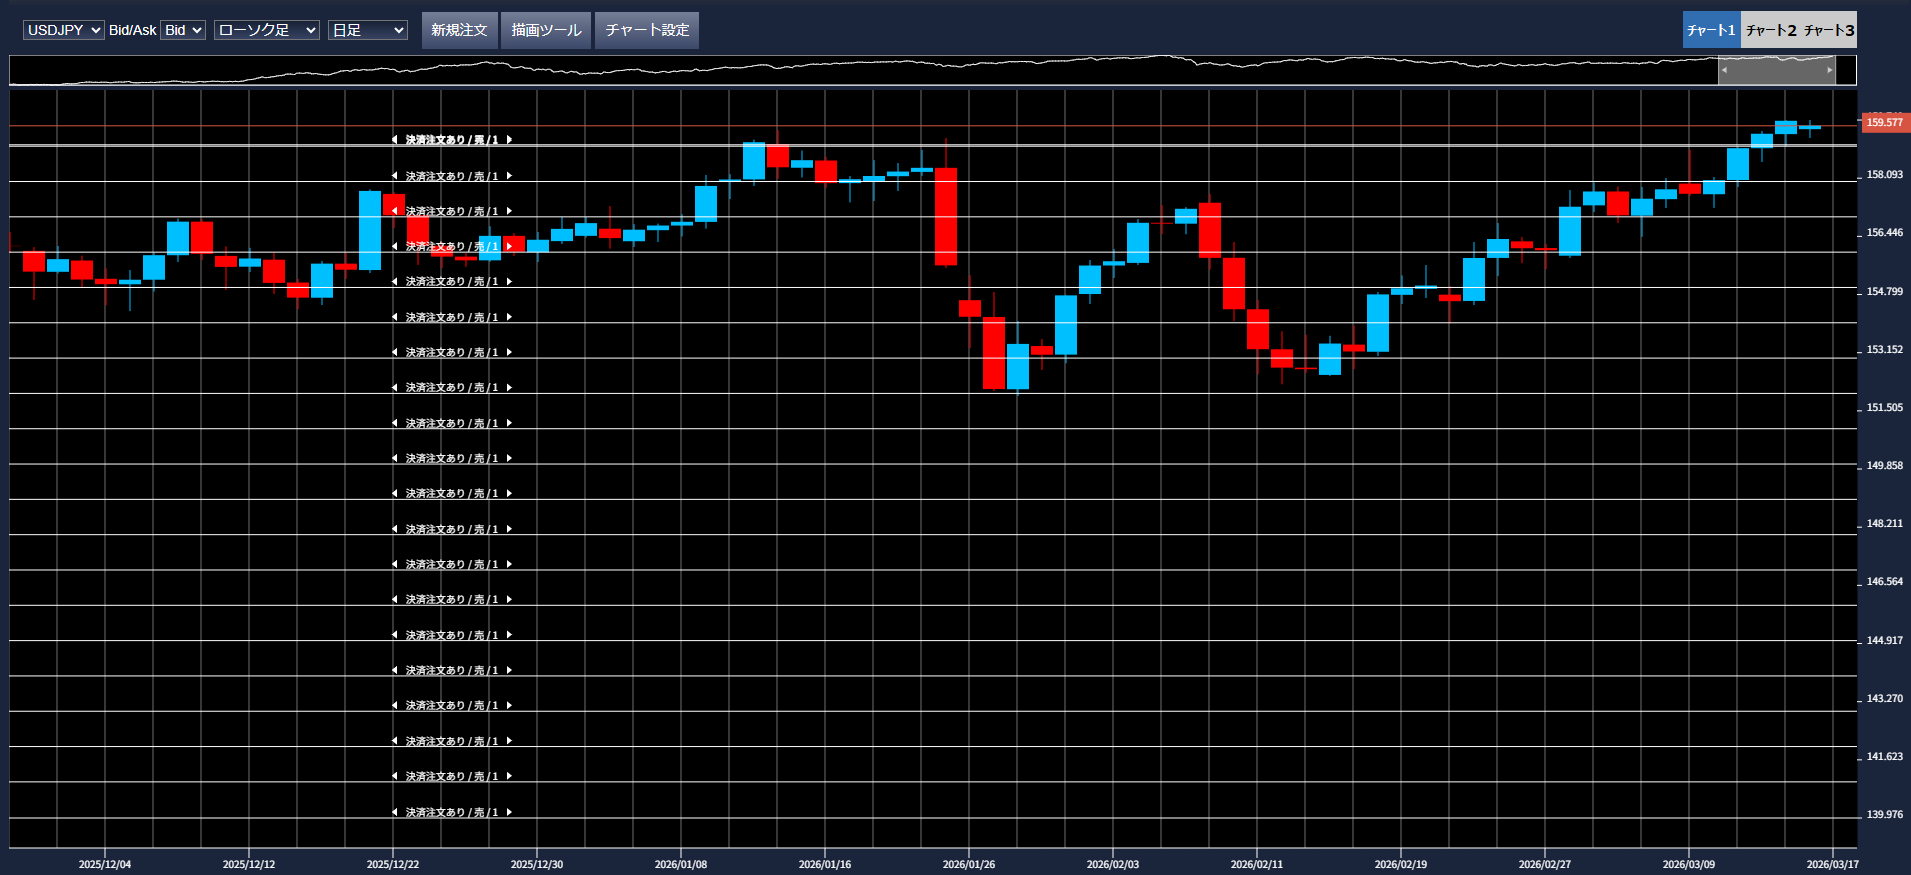Click the 新規注文 button
1911x875 pixels.
pyautogui.click(x=459, y=30)
